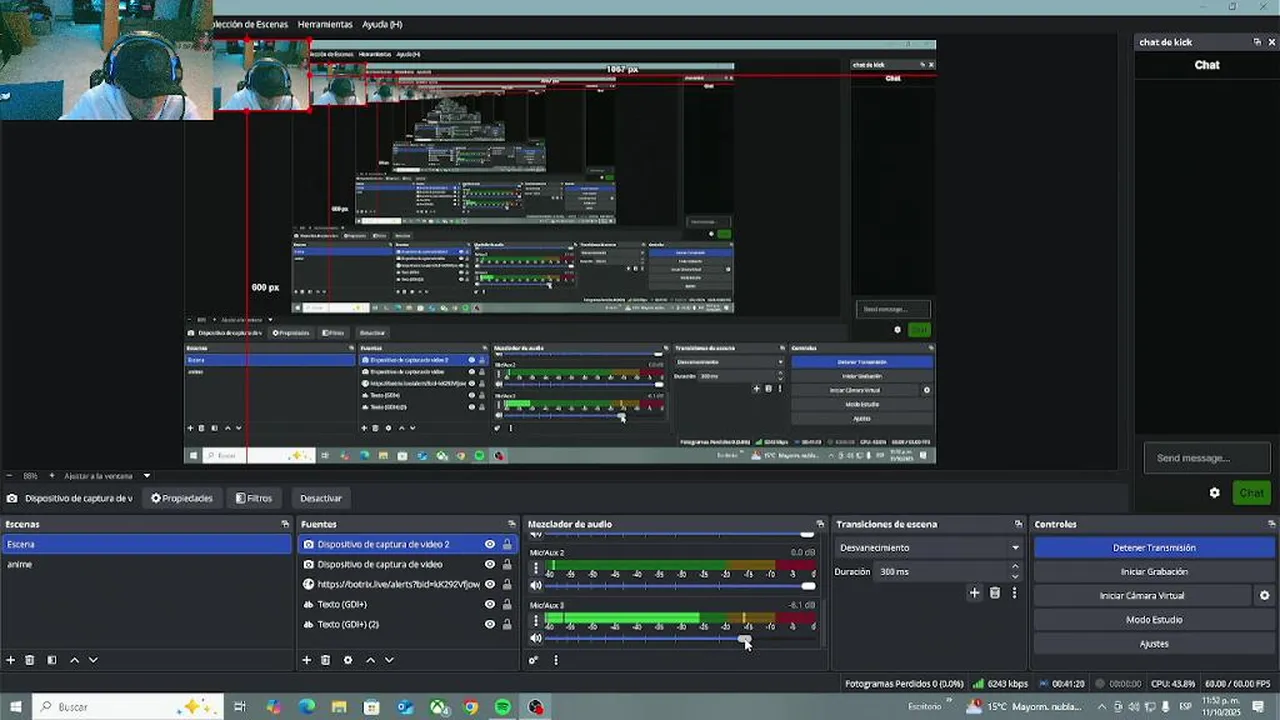1280x720 pixels.
Task: Open Mic/Aux 3 three-dot options
Action: tap(536, 621)
